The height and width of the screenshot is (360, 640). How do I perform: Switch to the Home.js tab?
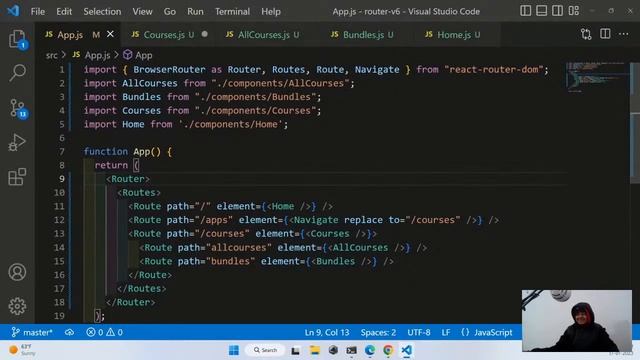click(x=453, y=35)
